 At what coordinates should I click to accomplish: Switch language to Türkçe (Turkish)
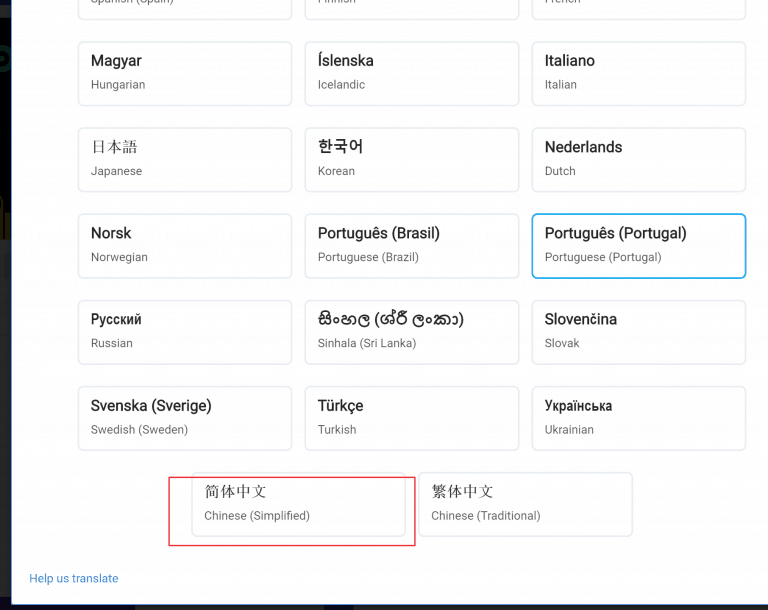(x=411, y=418)
